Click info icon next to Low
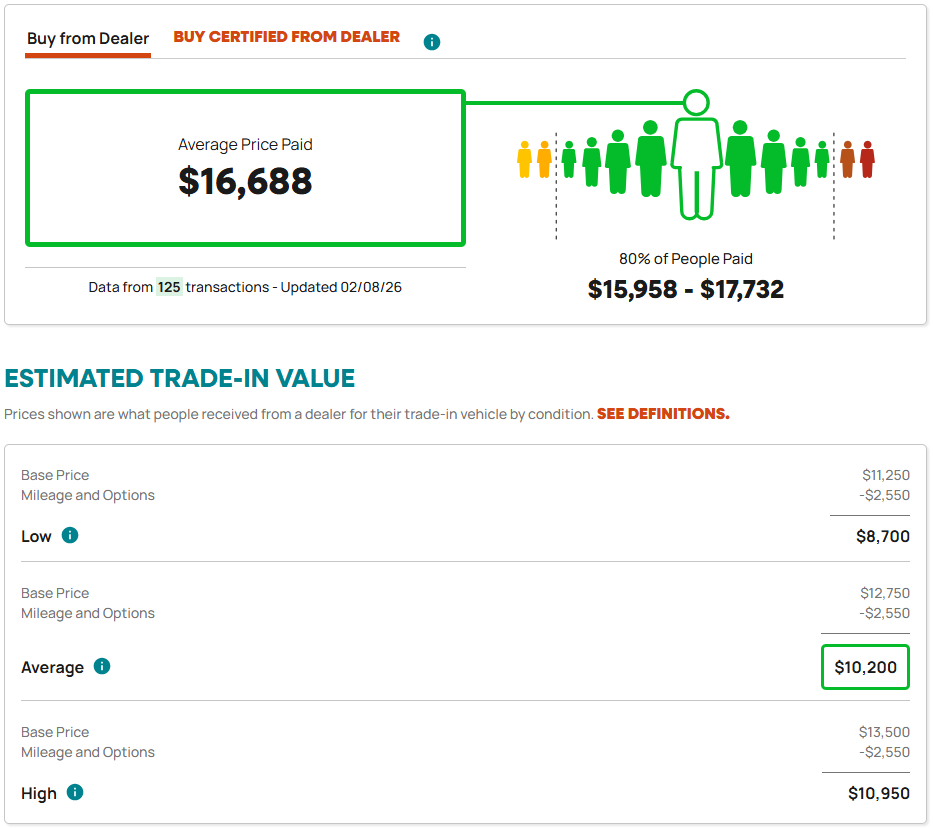This screenshot has height=828, width=933. coord(70,535)
